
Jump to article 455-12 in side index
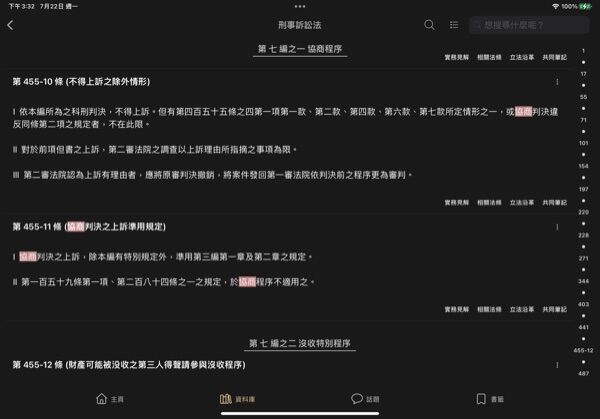tap(583, 350)
